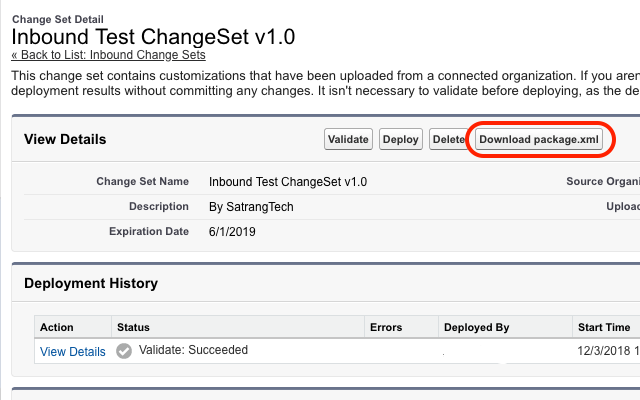Click the Validate: Succeeded status text
This screenshot has width=640, height=400.
(x=193, y=350)
